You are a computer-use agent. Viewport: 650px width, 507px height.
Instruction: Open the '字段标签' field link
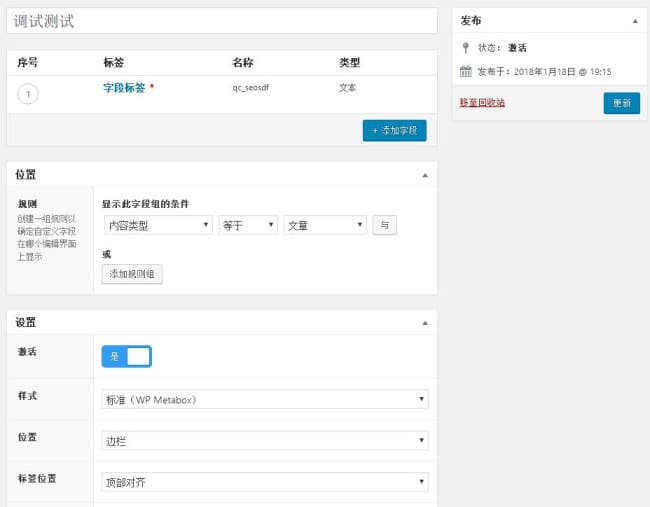point(124,88)
